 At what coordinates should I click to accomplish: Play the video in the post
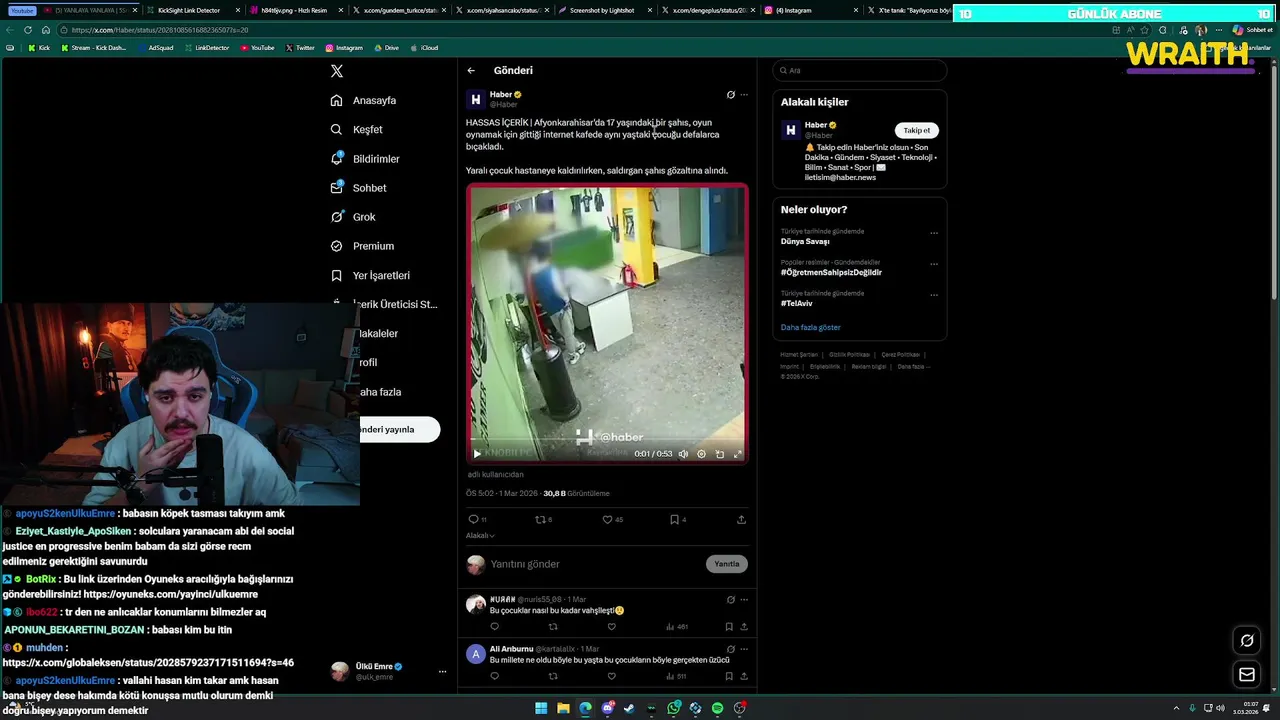[477, 454]
